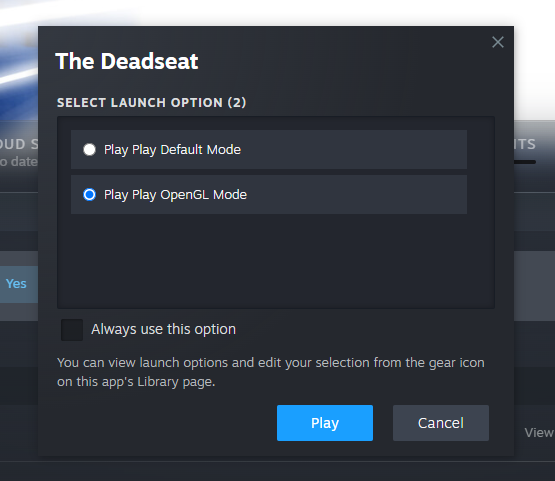Close the launch option dialog with X
Viewport: 555px width, 481px height.
coord(498,42)
